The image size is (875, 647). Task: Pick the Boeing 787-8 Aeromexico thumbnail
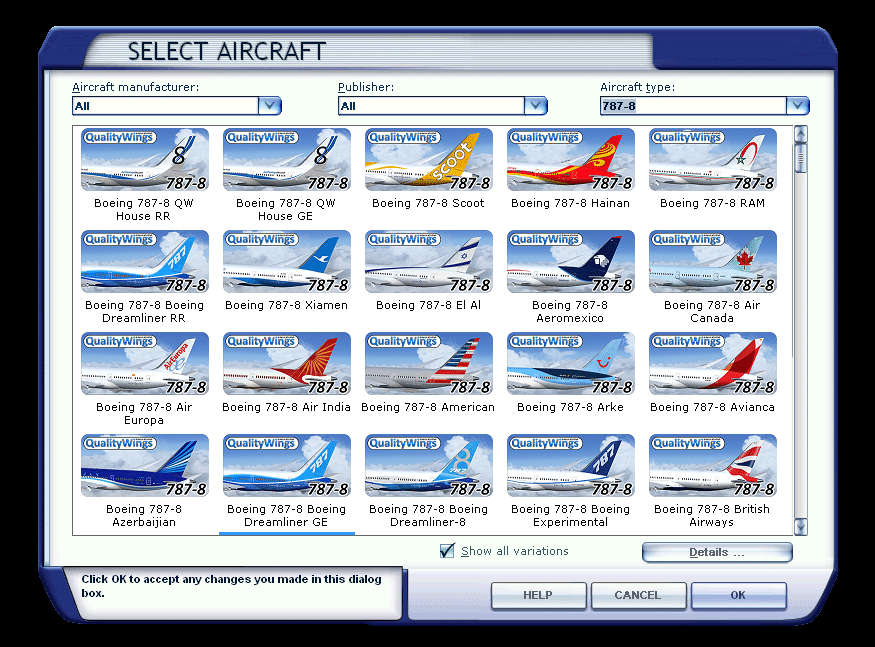pyautogui.click(x=570, y=262)
